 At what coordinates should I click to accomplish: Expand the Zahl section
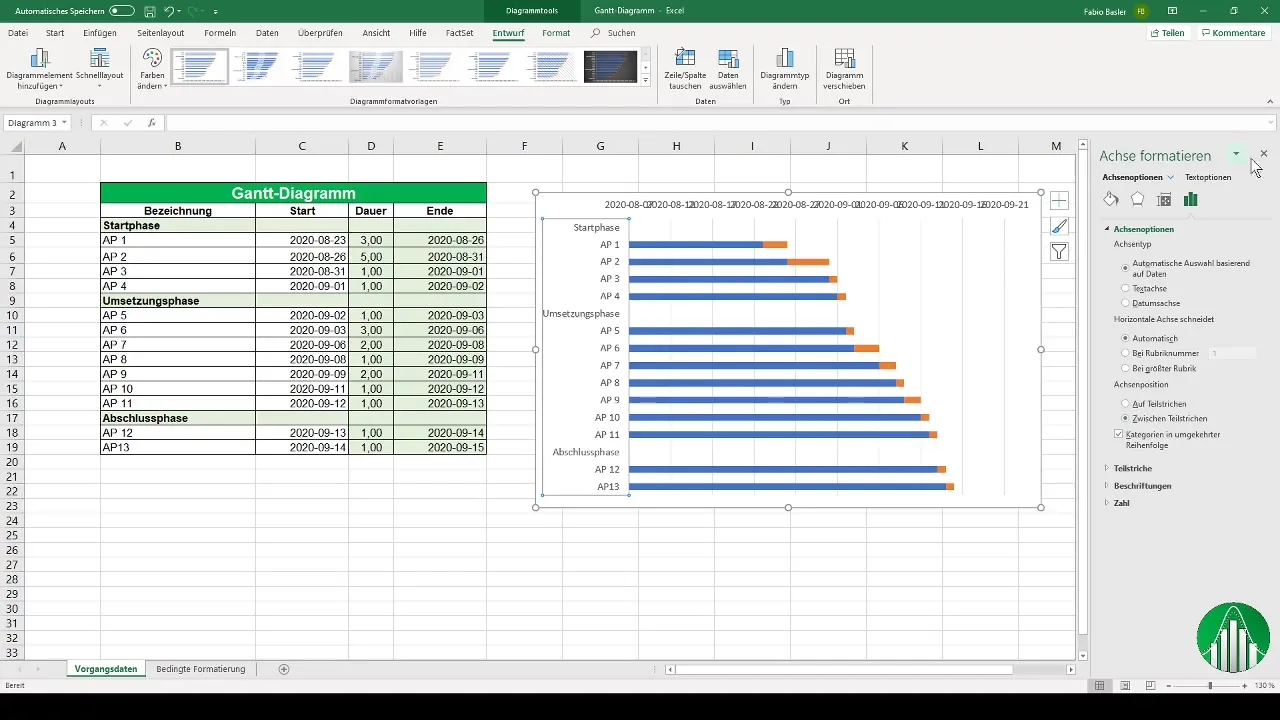[1107, 503]
